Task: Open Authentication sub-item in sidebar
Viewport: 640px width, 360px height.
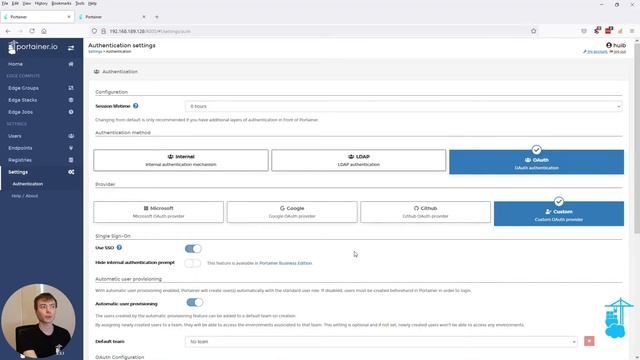Action: point(27,184)
